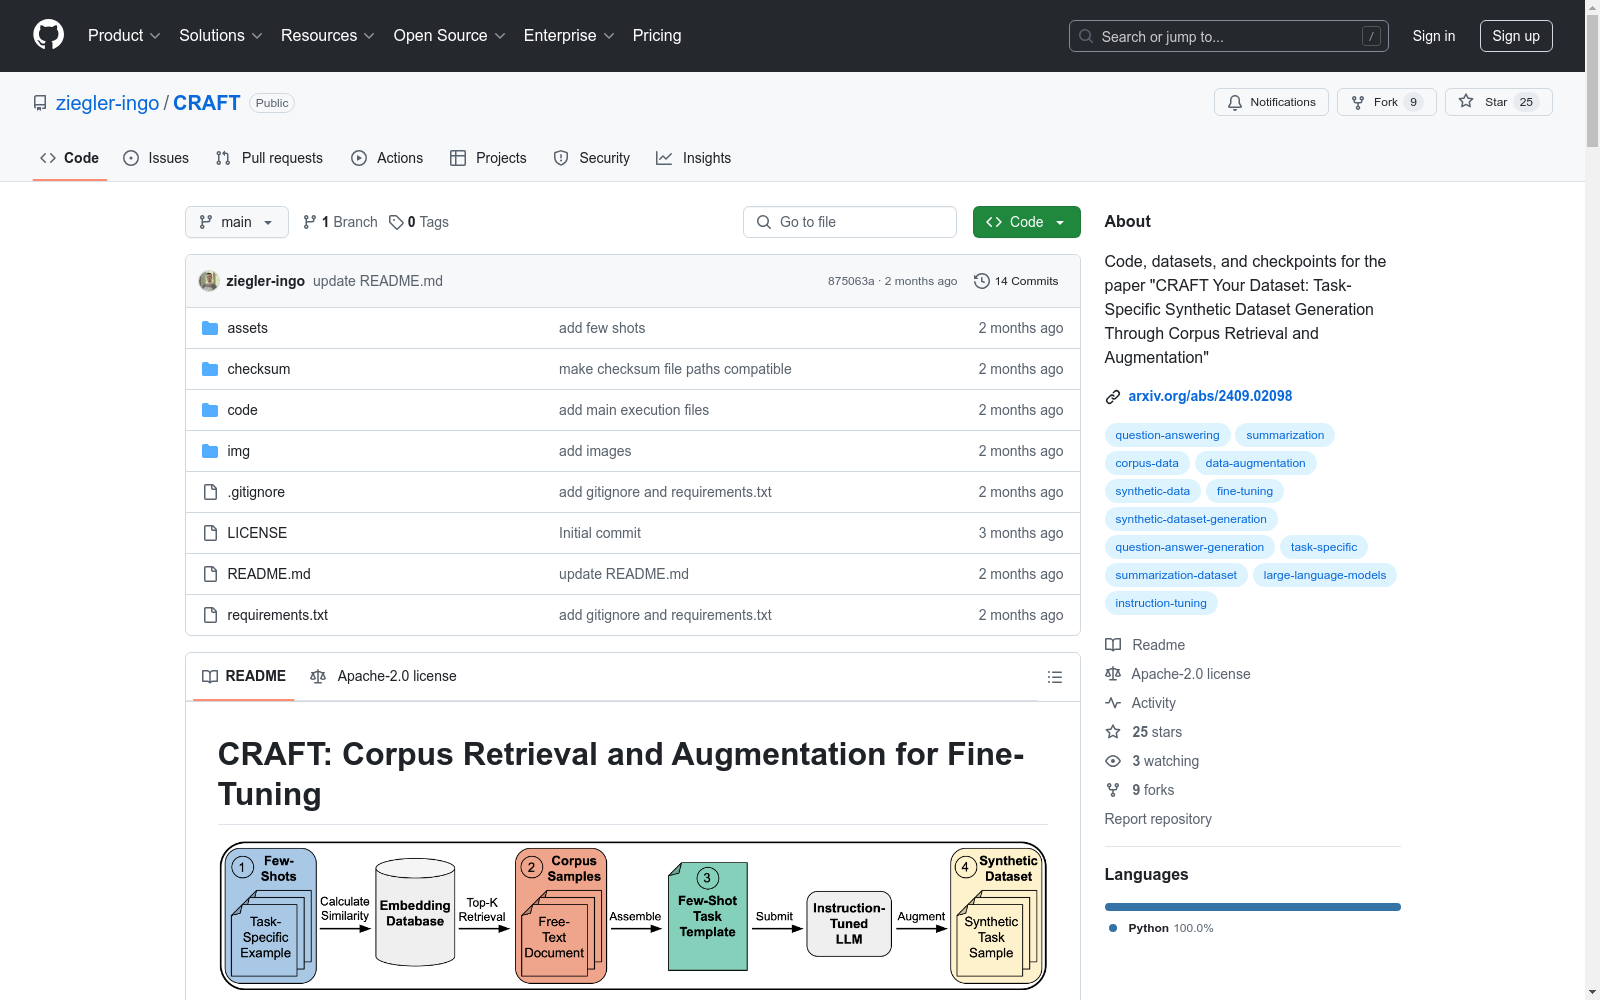Click the LICENSE file icon

[x=210, y=533]
